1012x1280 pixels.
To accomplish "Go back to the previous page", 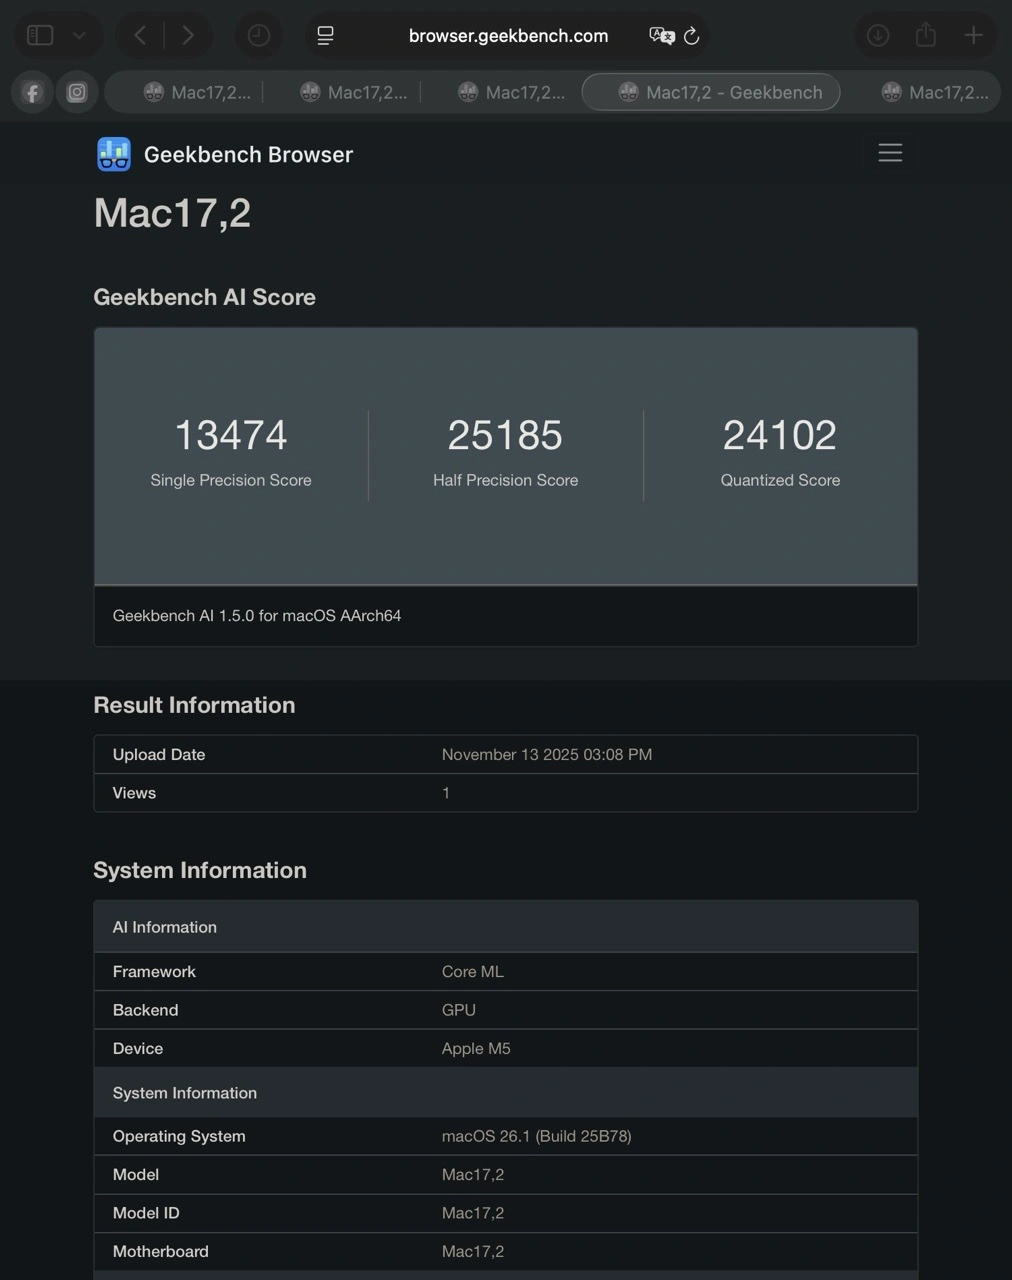I will (140, 36).
